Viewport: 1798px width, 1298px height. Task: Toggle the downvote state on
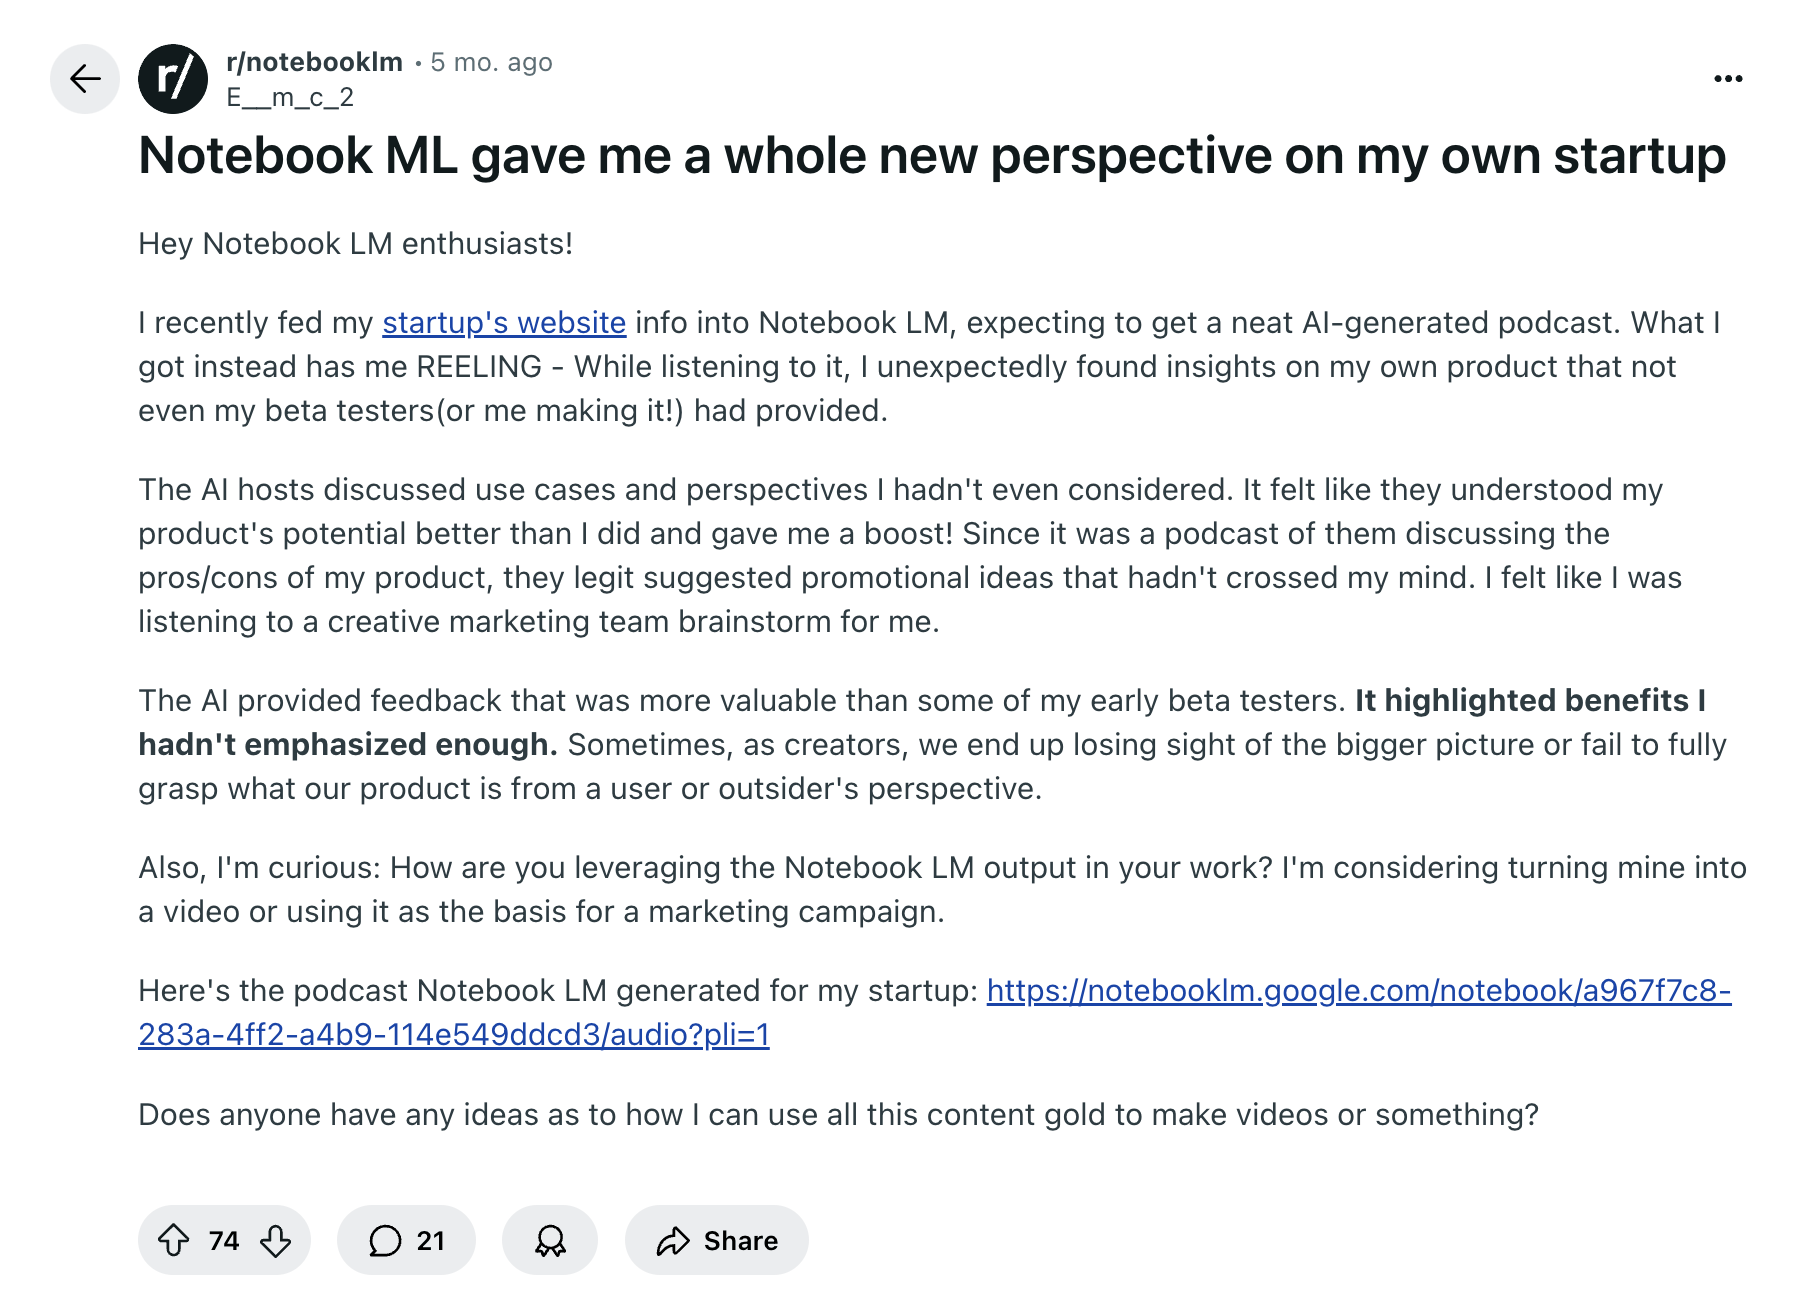click(x=275, y=1240)
